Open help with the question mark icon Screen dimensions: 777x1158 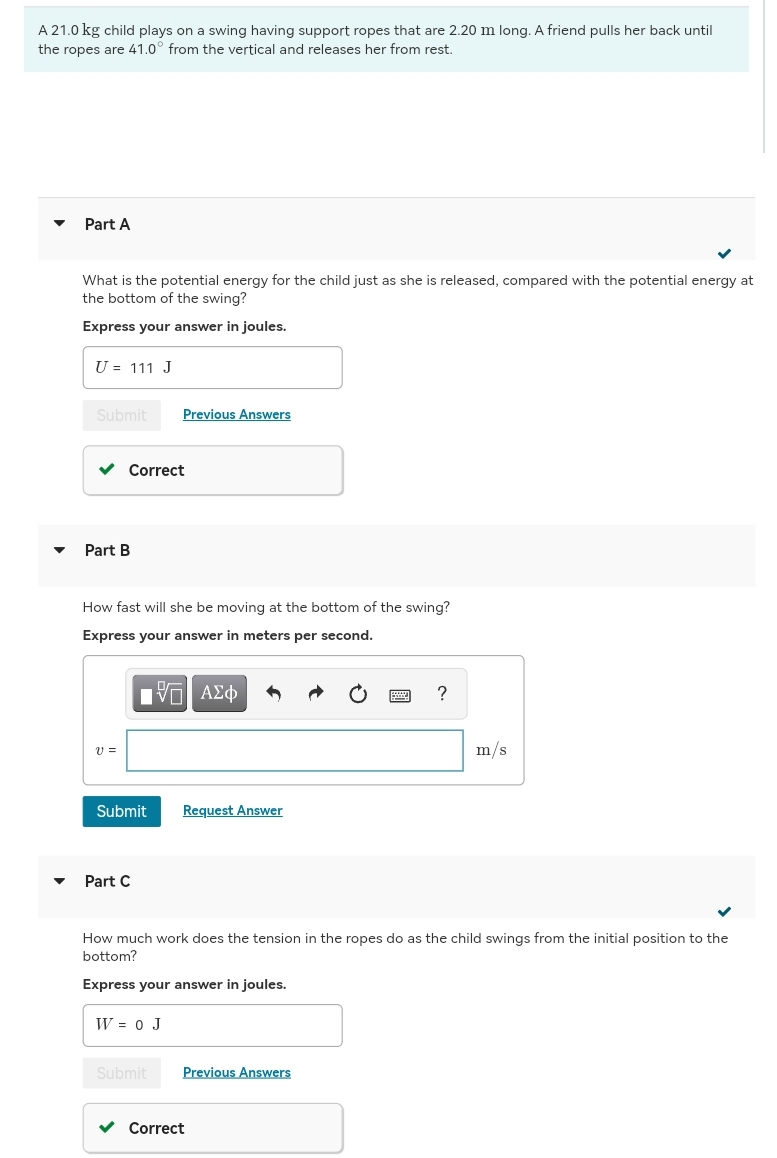click(x=442, y=693)
